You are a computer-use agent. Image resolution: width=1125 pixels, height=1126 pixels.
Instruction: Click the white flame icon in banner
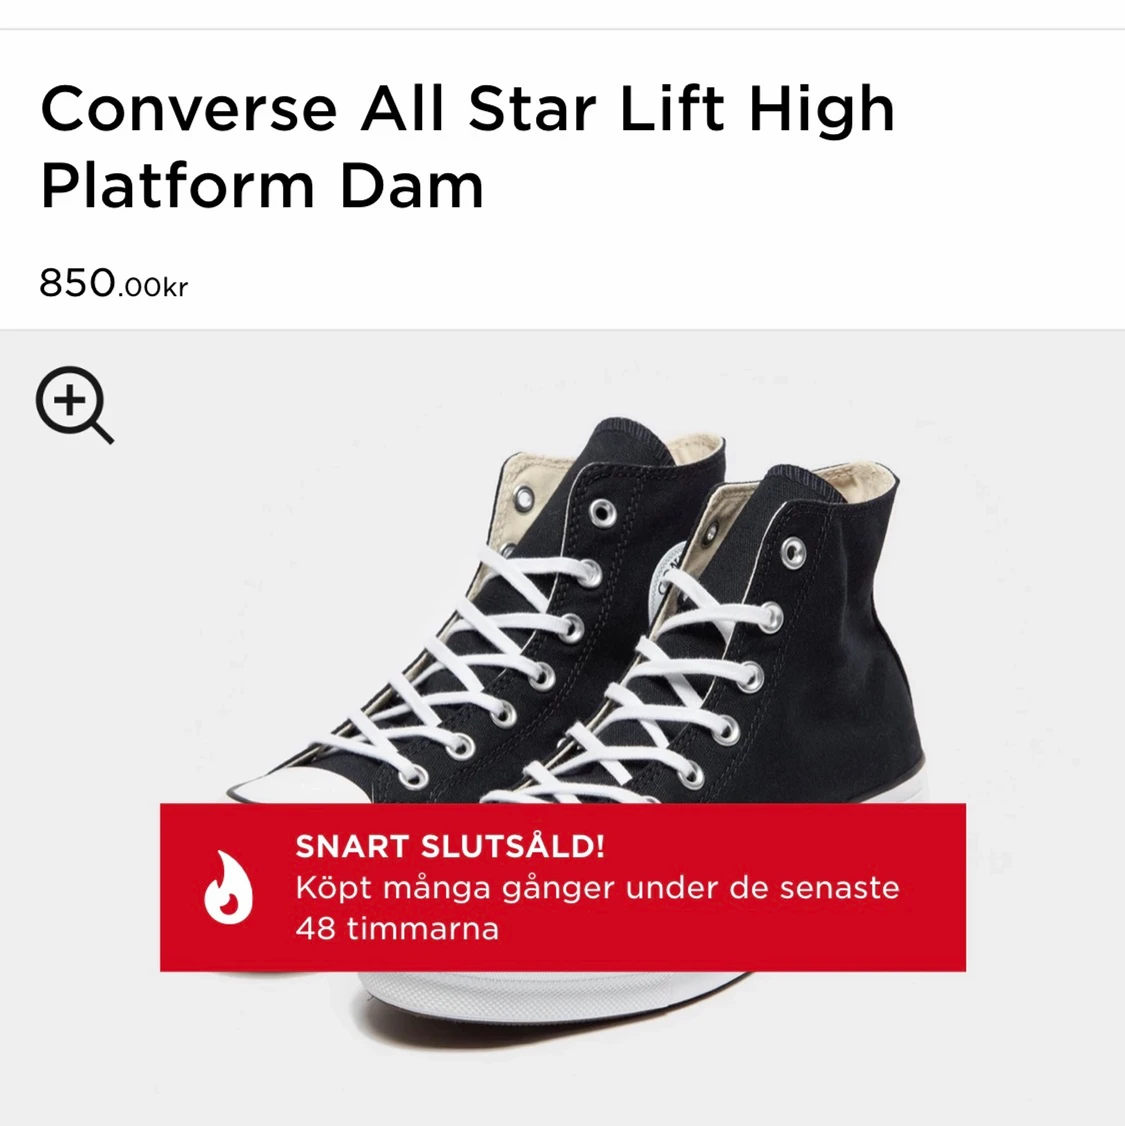click(228, 887)
